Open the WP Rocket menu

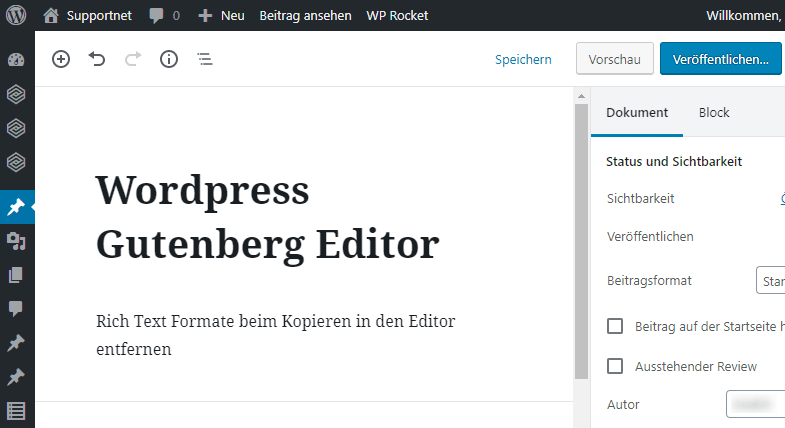pyautogui.click(x=397, y=16)
